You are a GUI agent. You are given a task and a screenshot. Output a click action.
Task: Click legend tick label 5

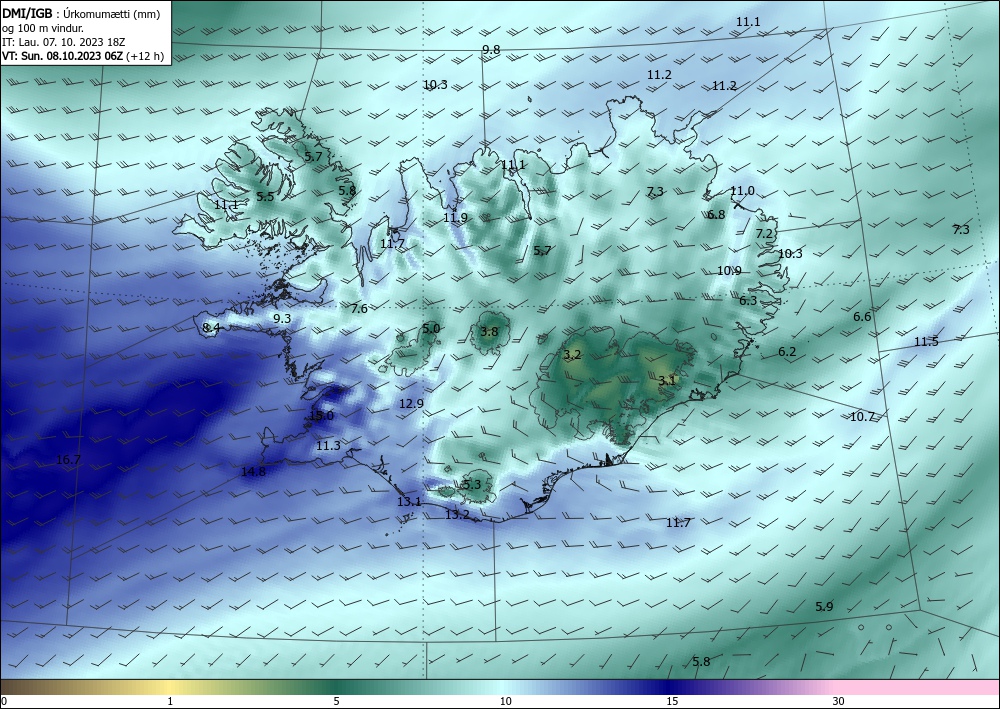(336, 702)
